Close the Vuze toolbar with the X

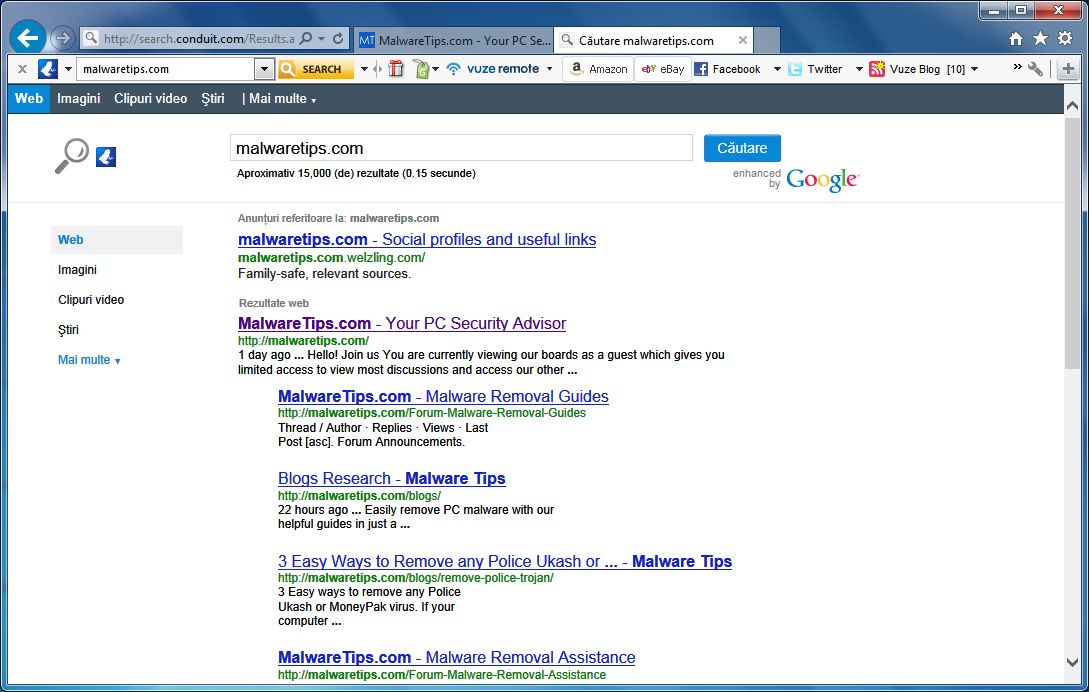pyautogui.click(x=22, y=69)
